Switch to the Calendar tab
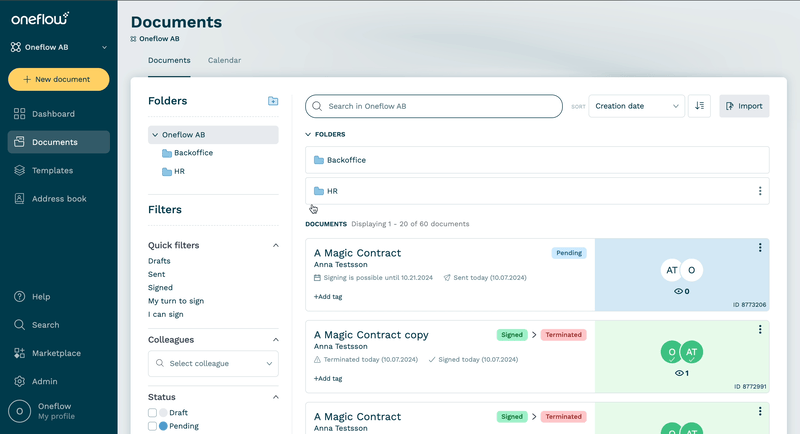800x434 pixels. [224, 60]
